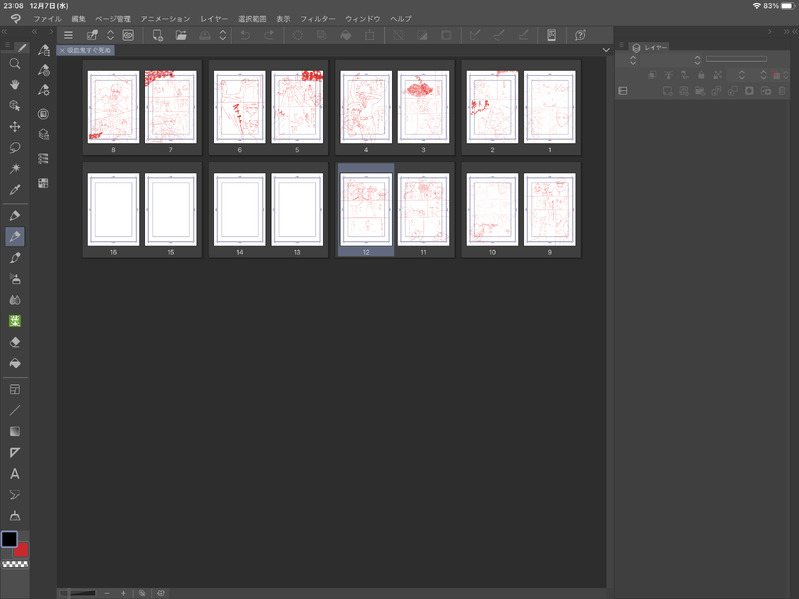Click the smartphone companion mode icon
The height and width of the screenshot is (599, 799).
[551, 35]
